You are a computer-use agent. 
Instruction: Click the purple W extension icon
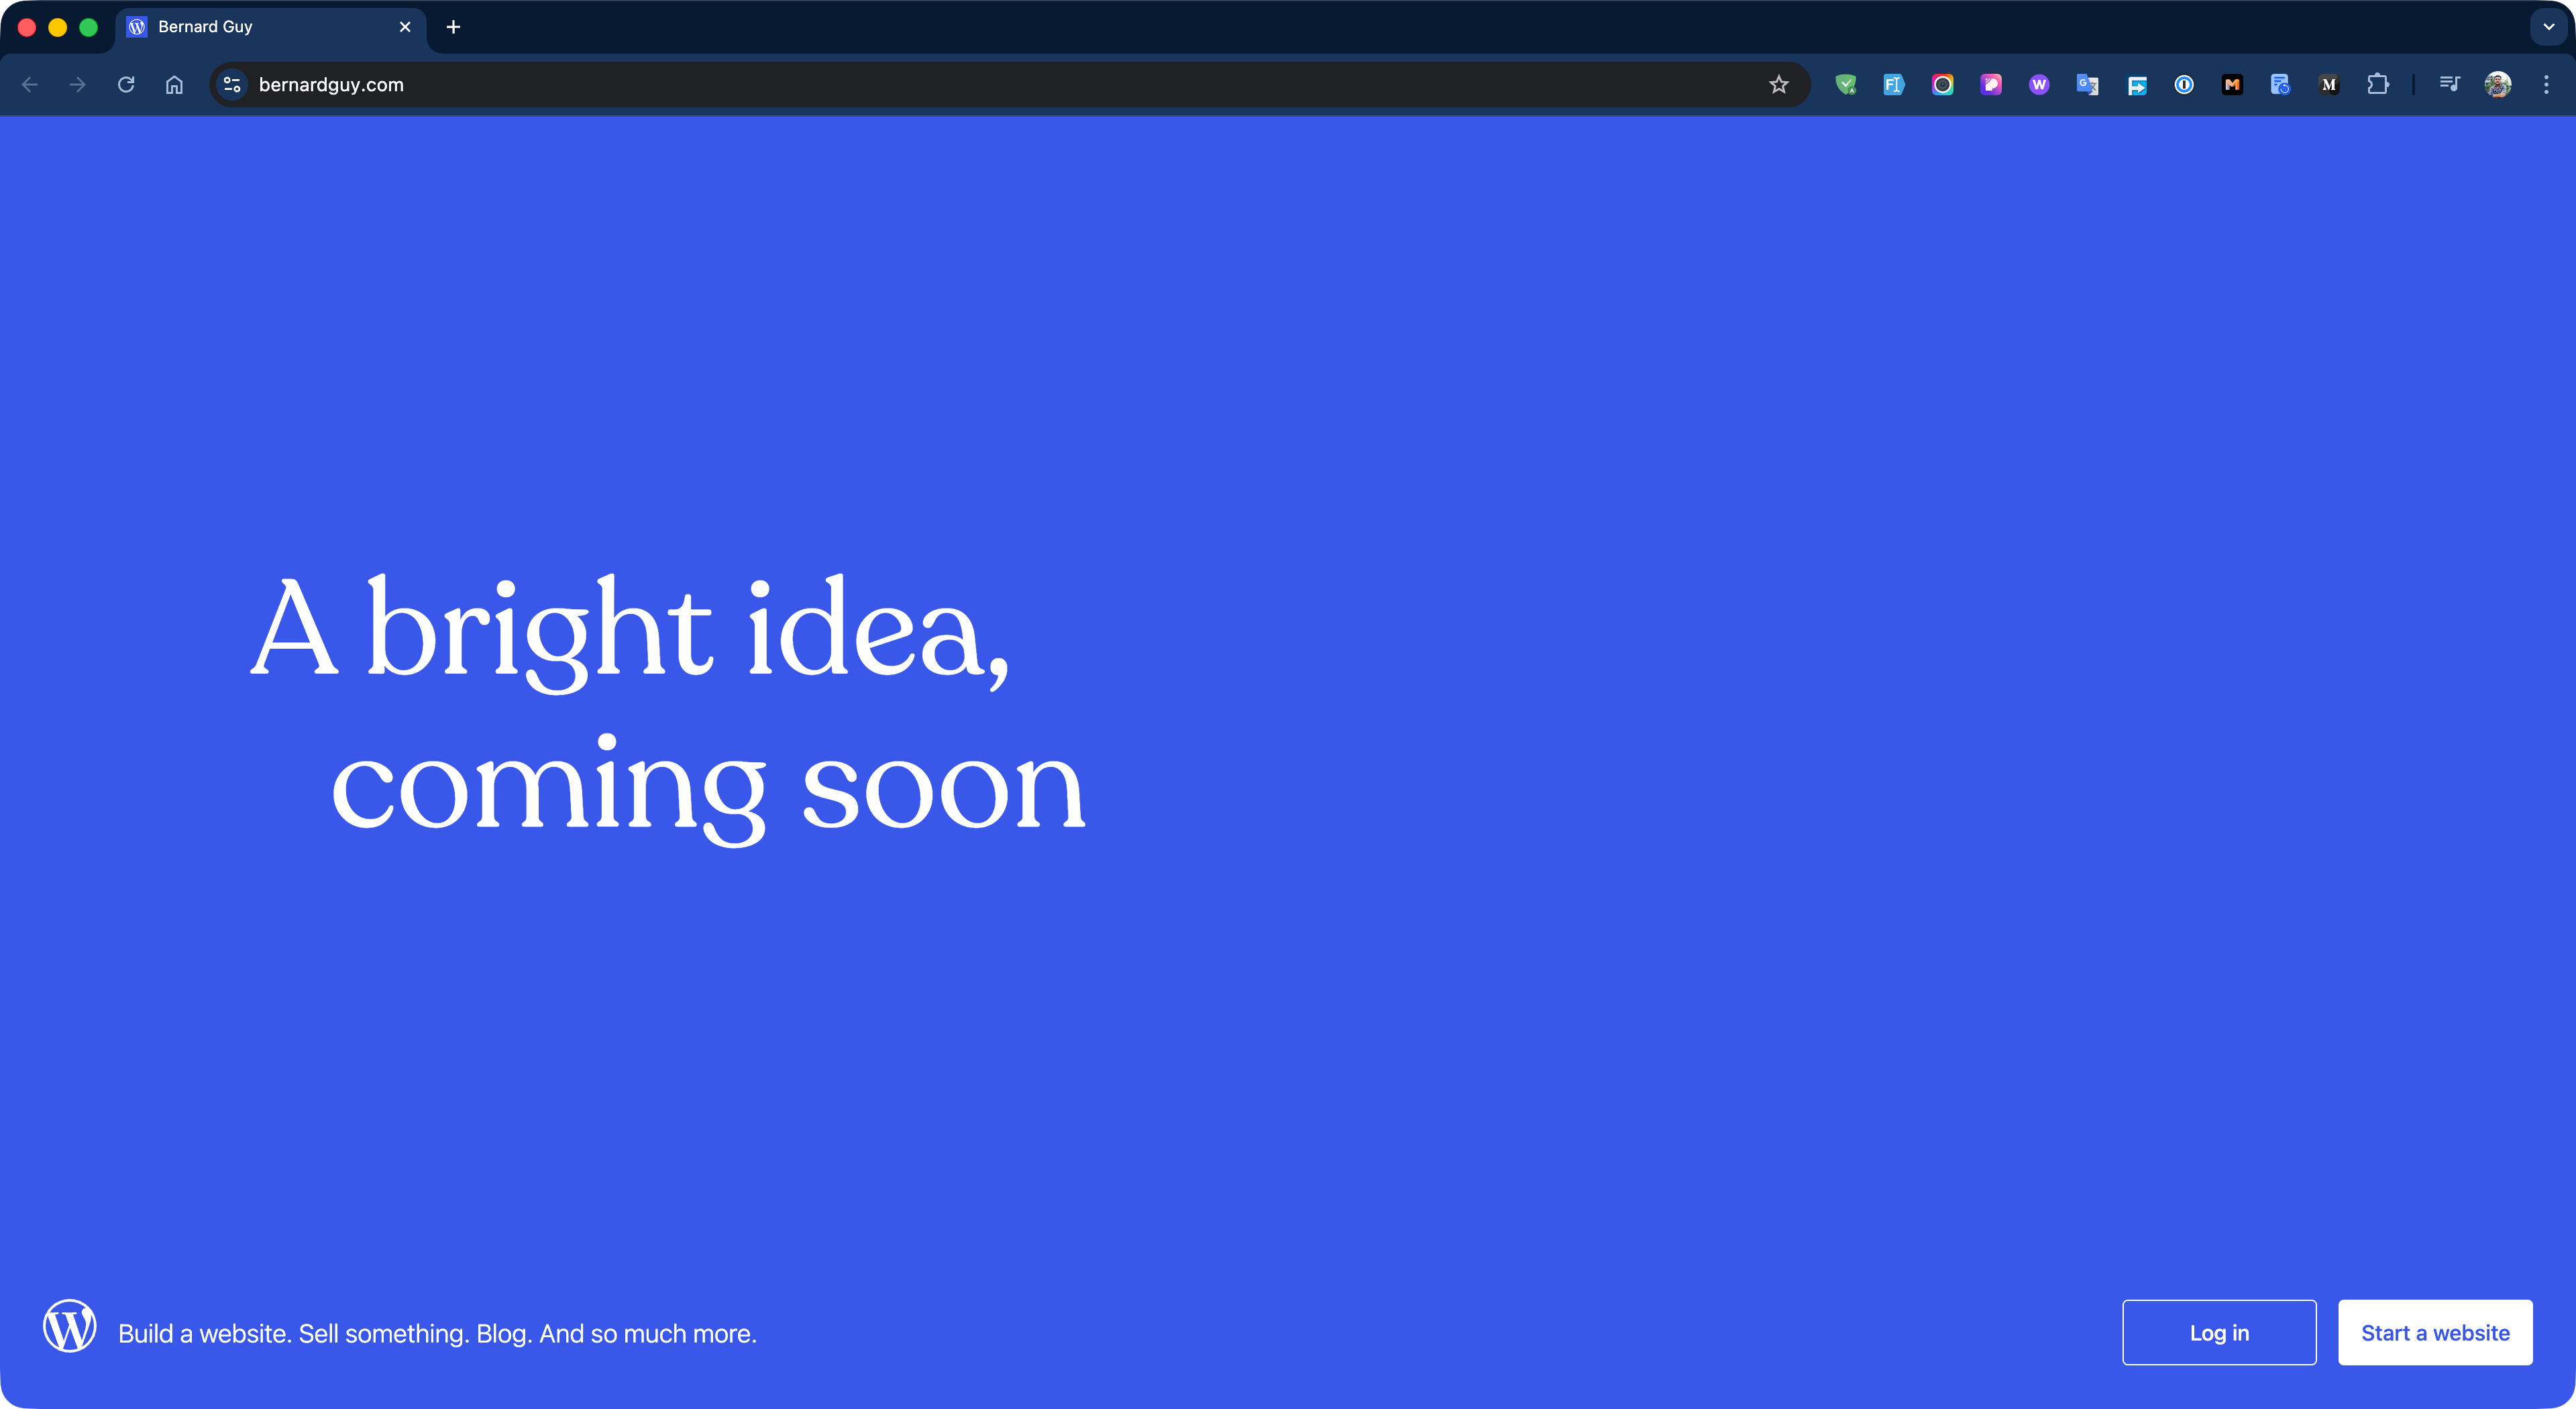coord(2039,85)
